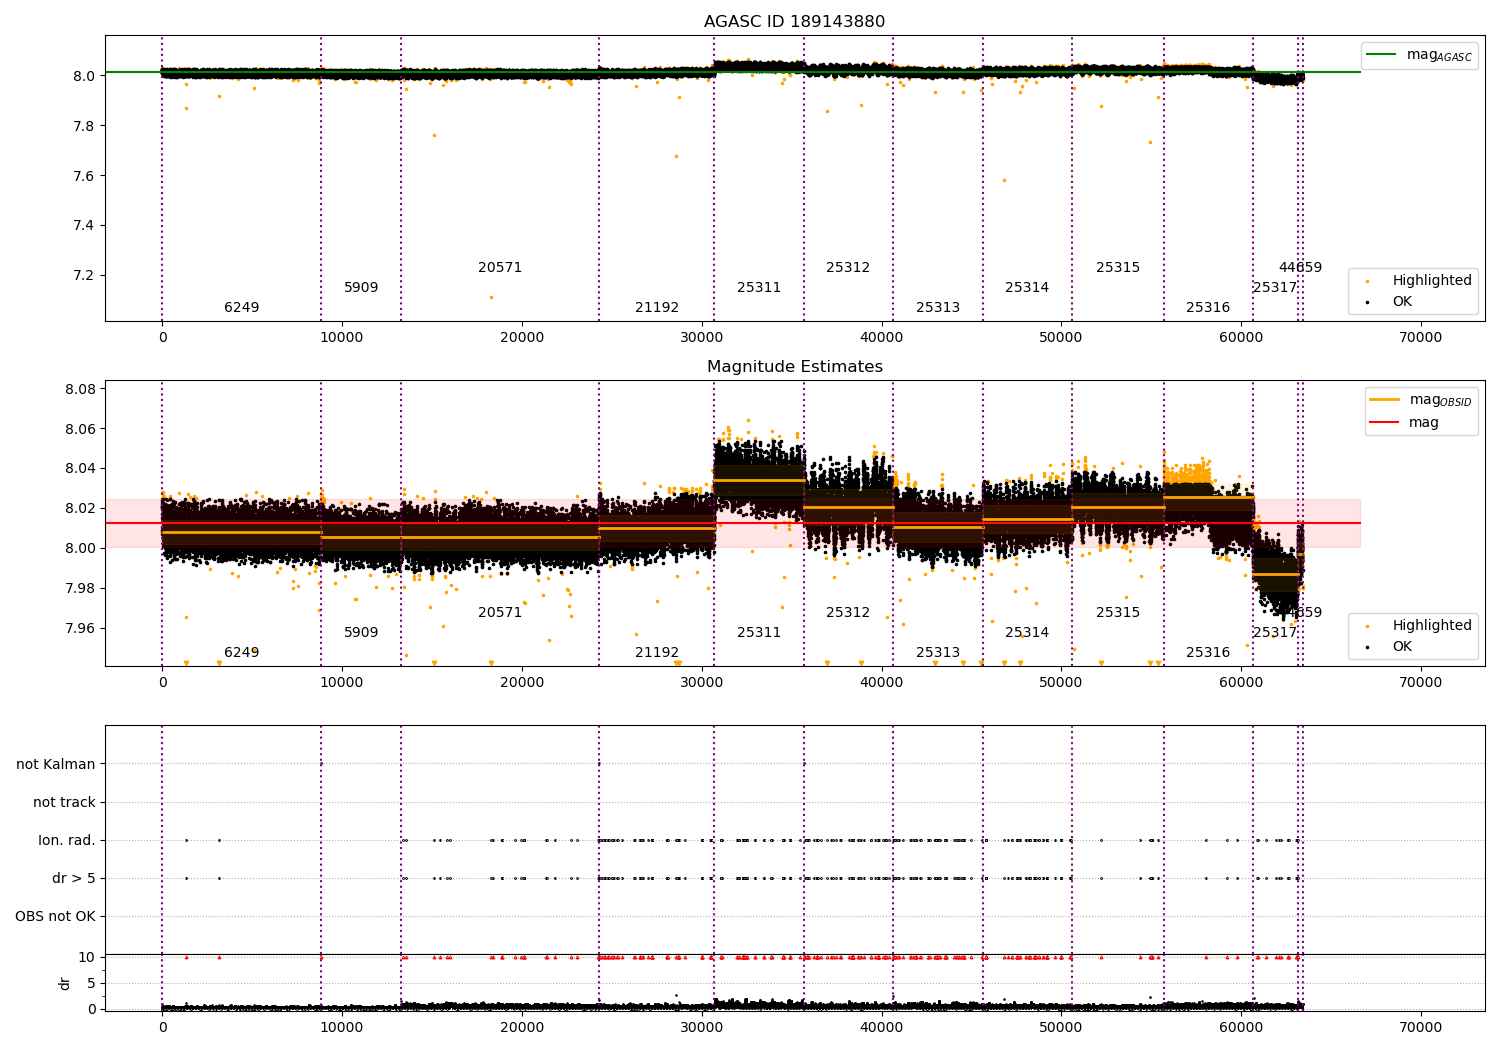The image size is (1500, 1050).
Task: Click the rotated 'dr' y-axis label
Action: click(65, 983)
